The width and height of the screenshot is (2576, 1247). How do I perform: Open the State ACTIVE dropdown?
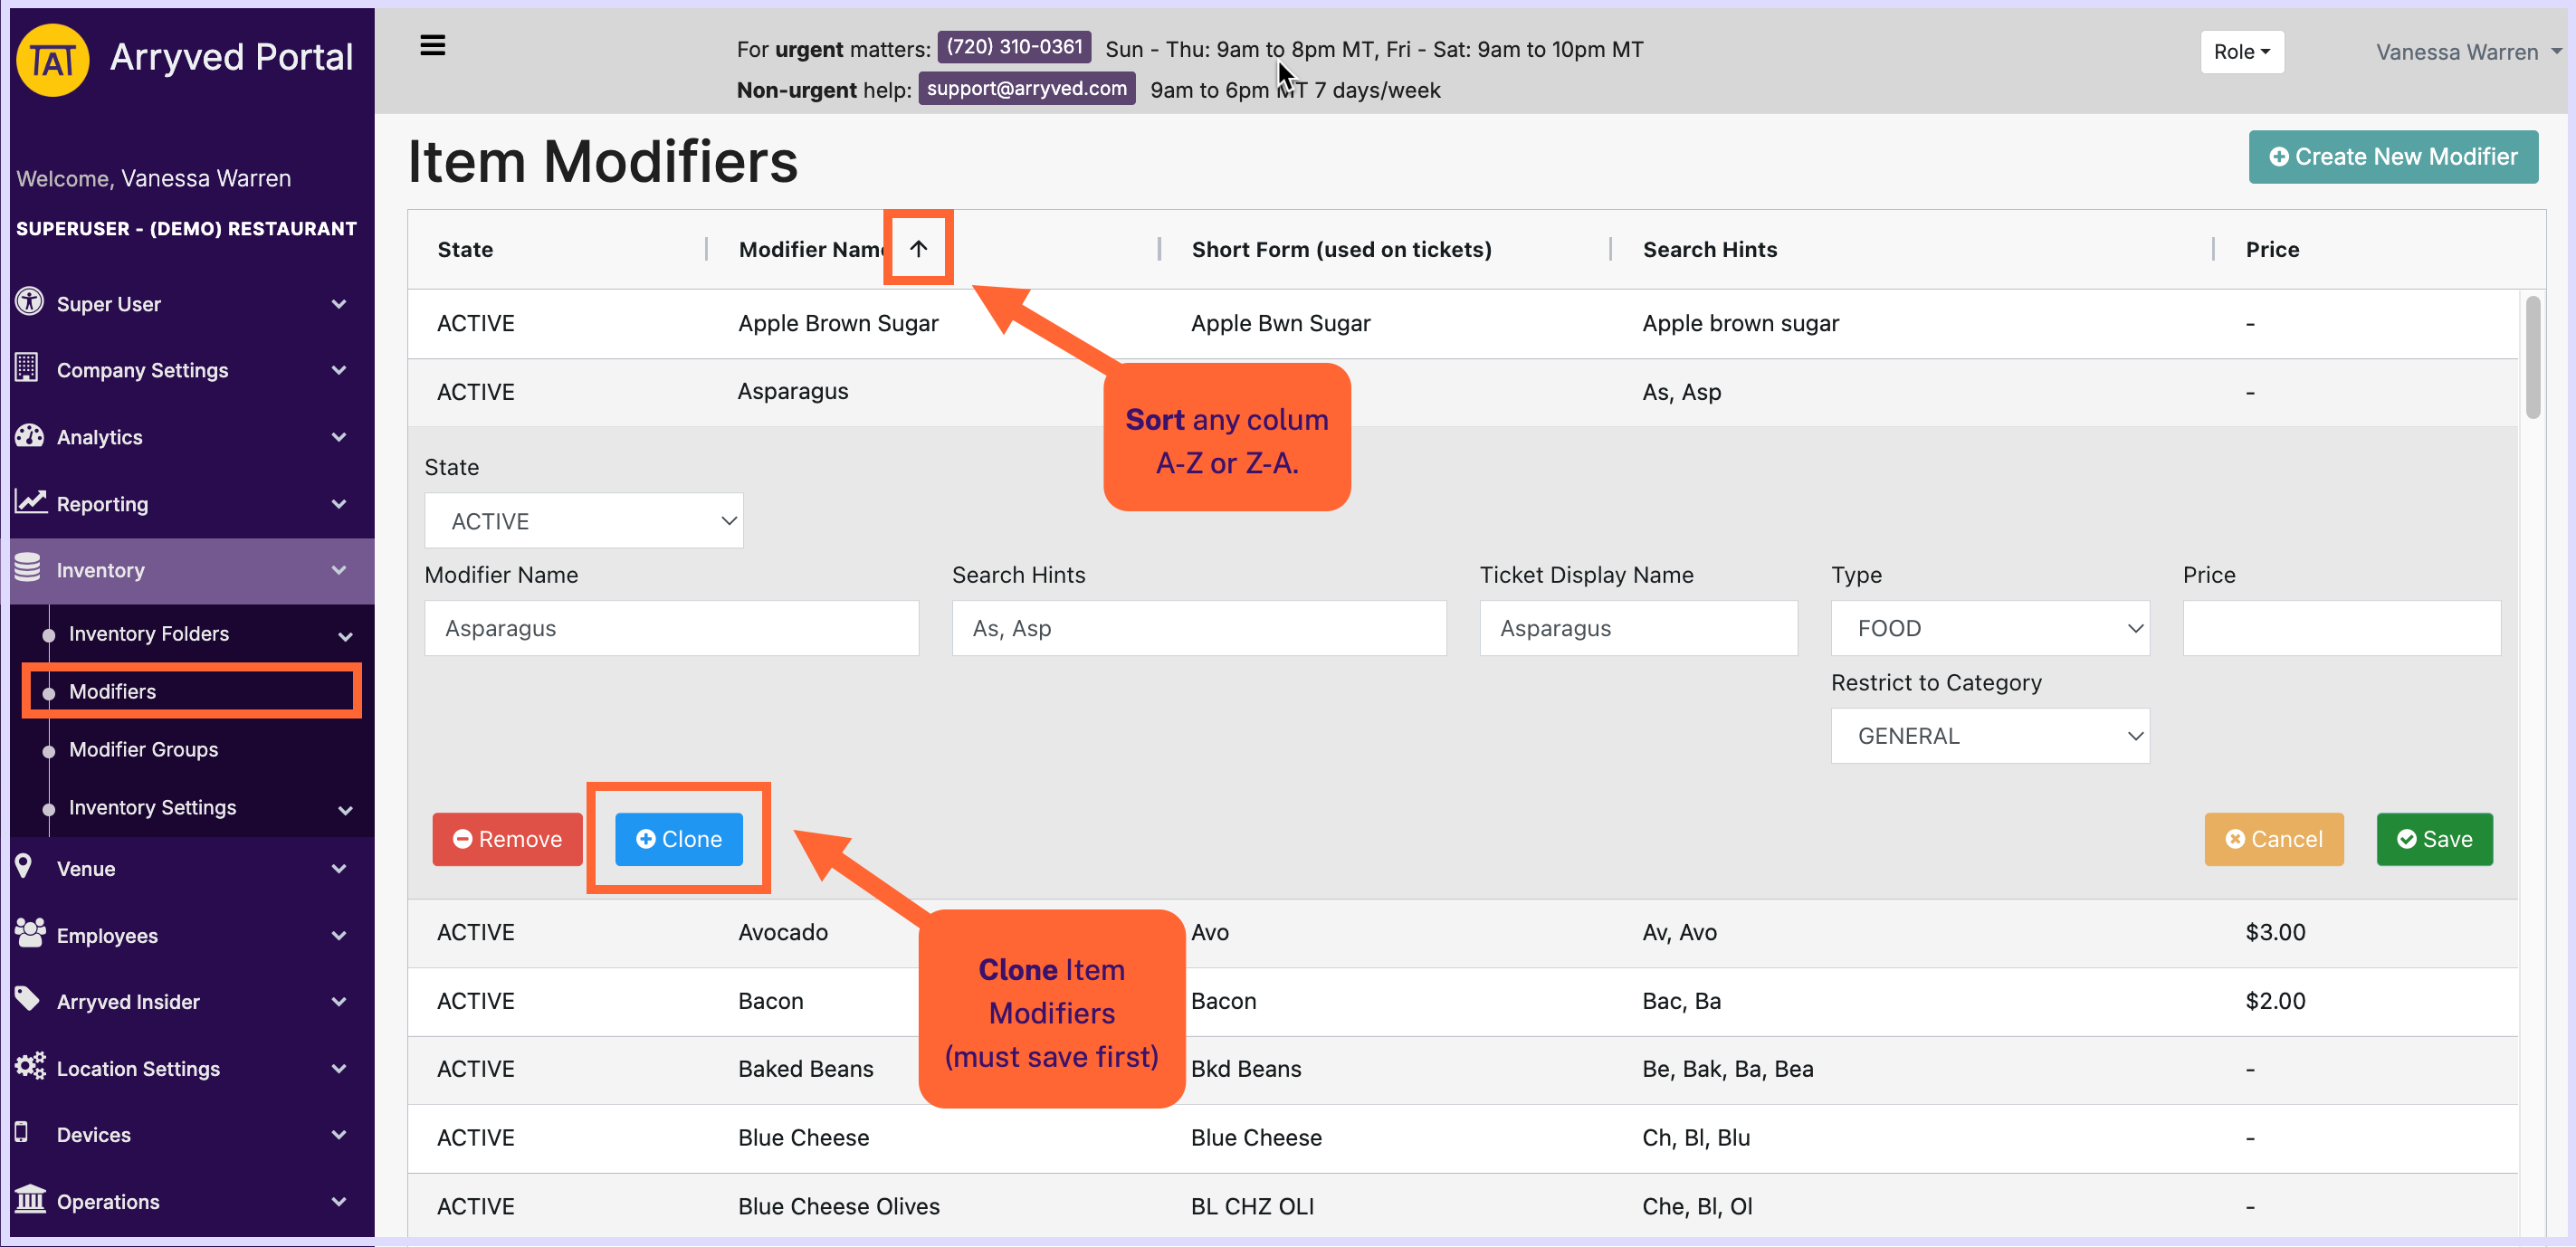click(x=583, y=521)
